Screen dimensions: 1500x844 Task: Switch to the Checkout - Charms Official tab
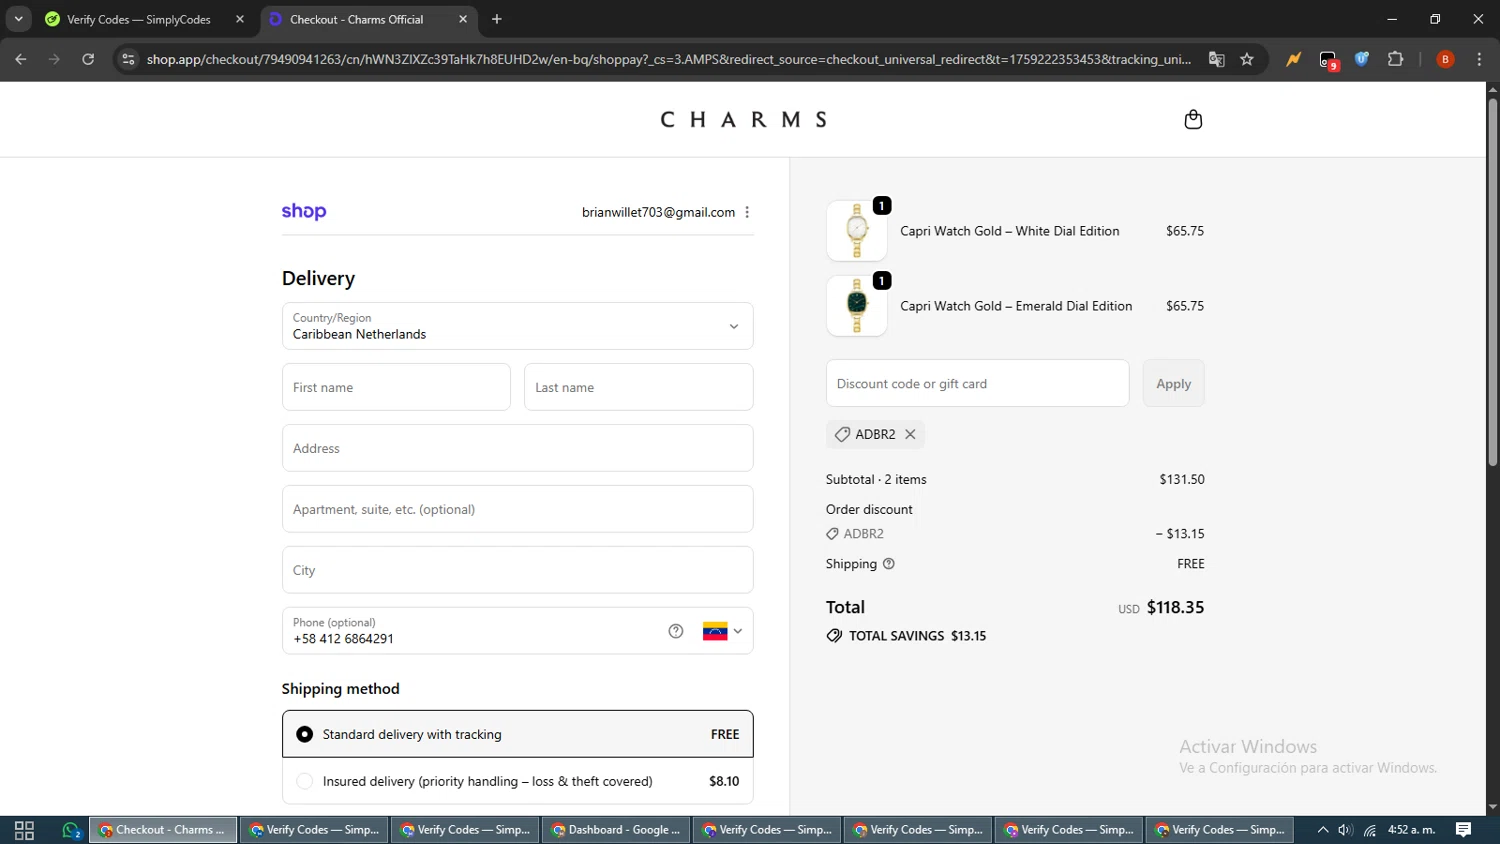tap(369, 19)
